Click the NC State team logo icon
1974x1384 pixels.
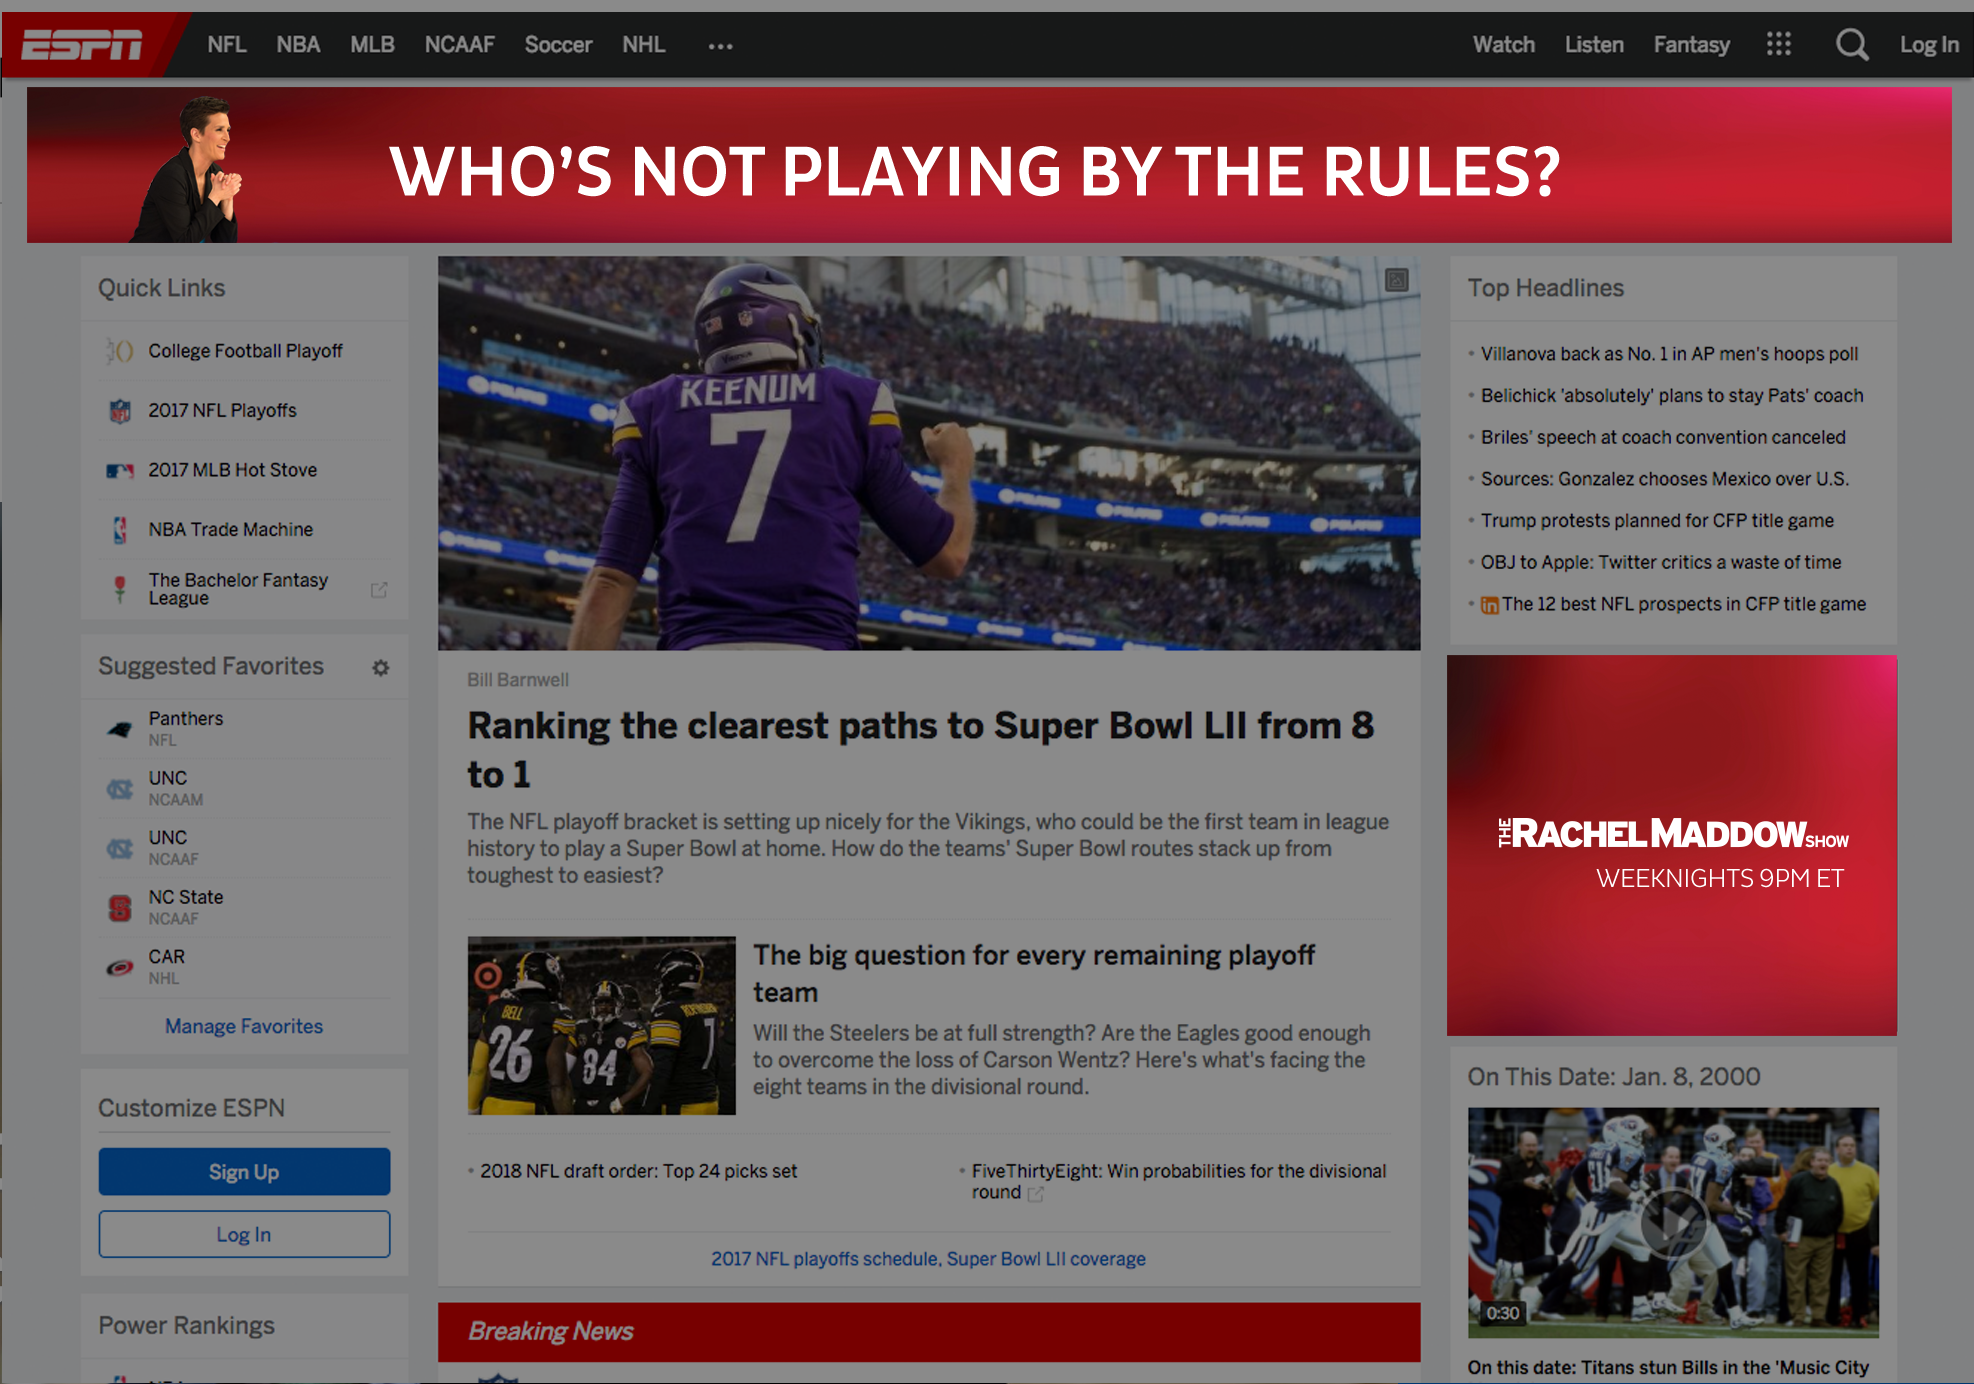pos(120,908)
